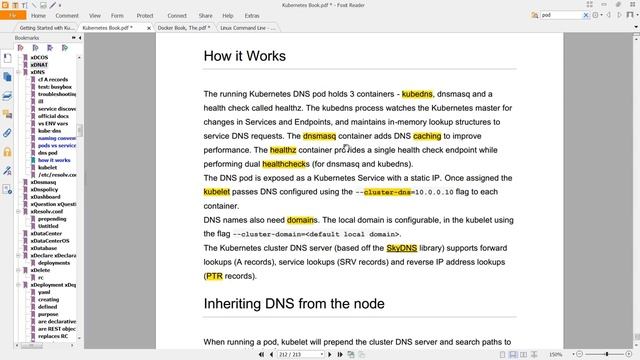This screenshot has height=360, width=640.
Task: Collapse the xDeployment bookmark node
Action: [x=18, y=285]
